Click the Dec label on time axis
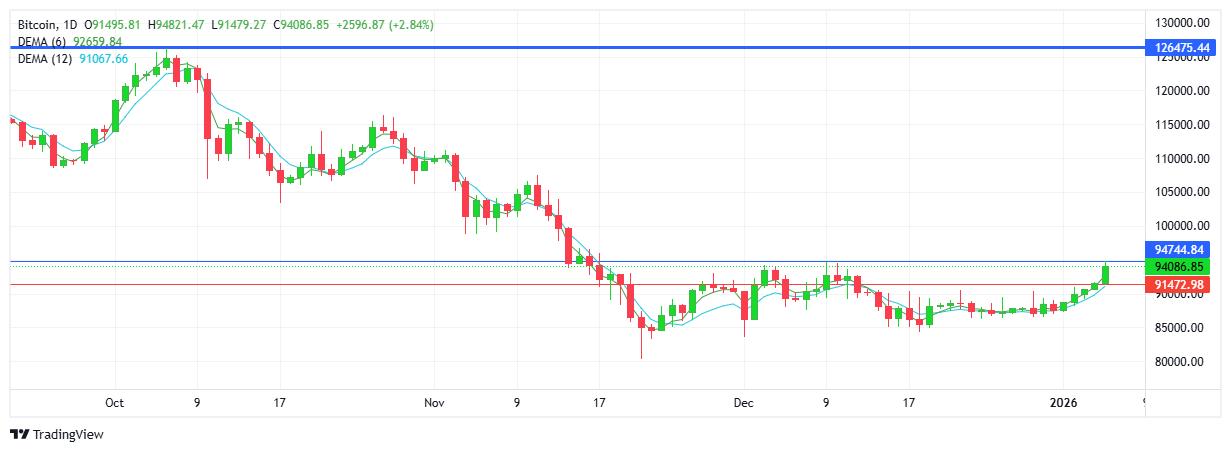 pos(743,403)
